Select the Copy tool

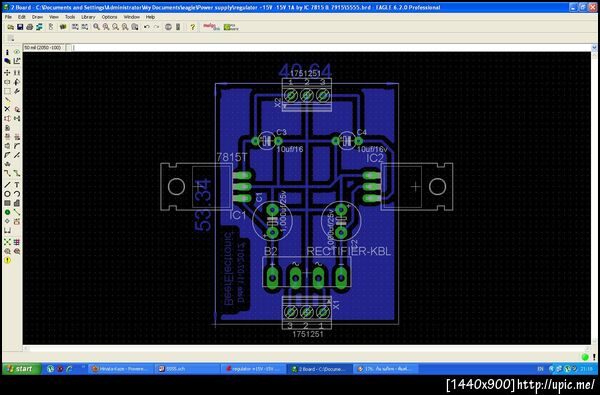click(17, 73)
